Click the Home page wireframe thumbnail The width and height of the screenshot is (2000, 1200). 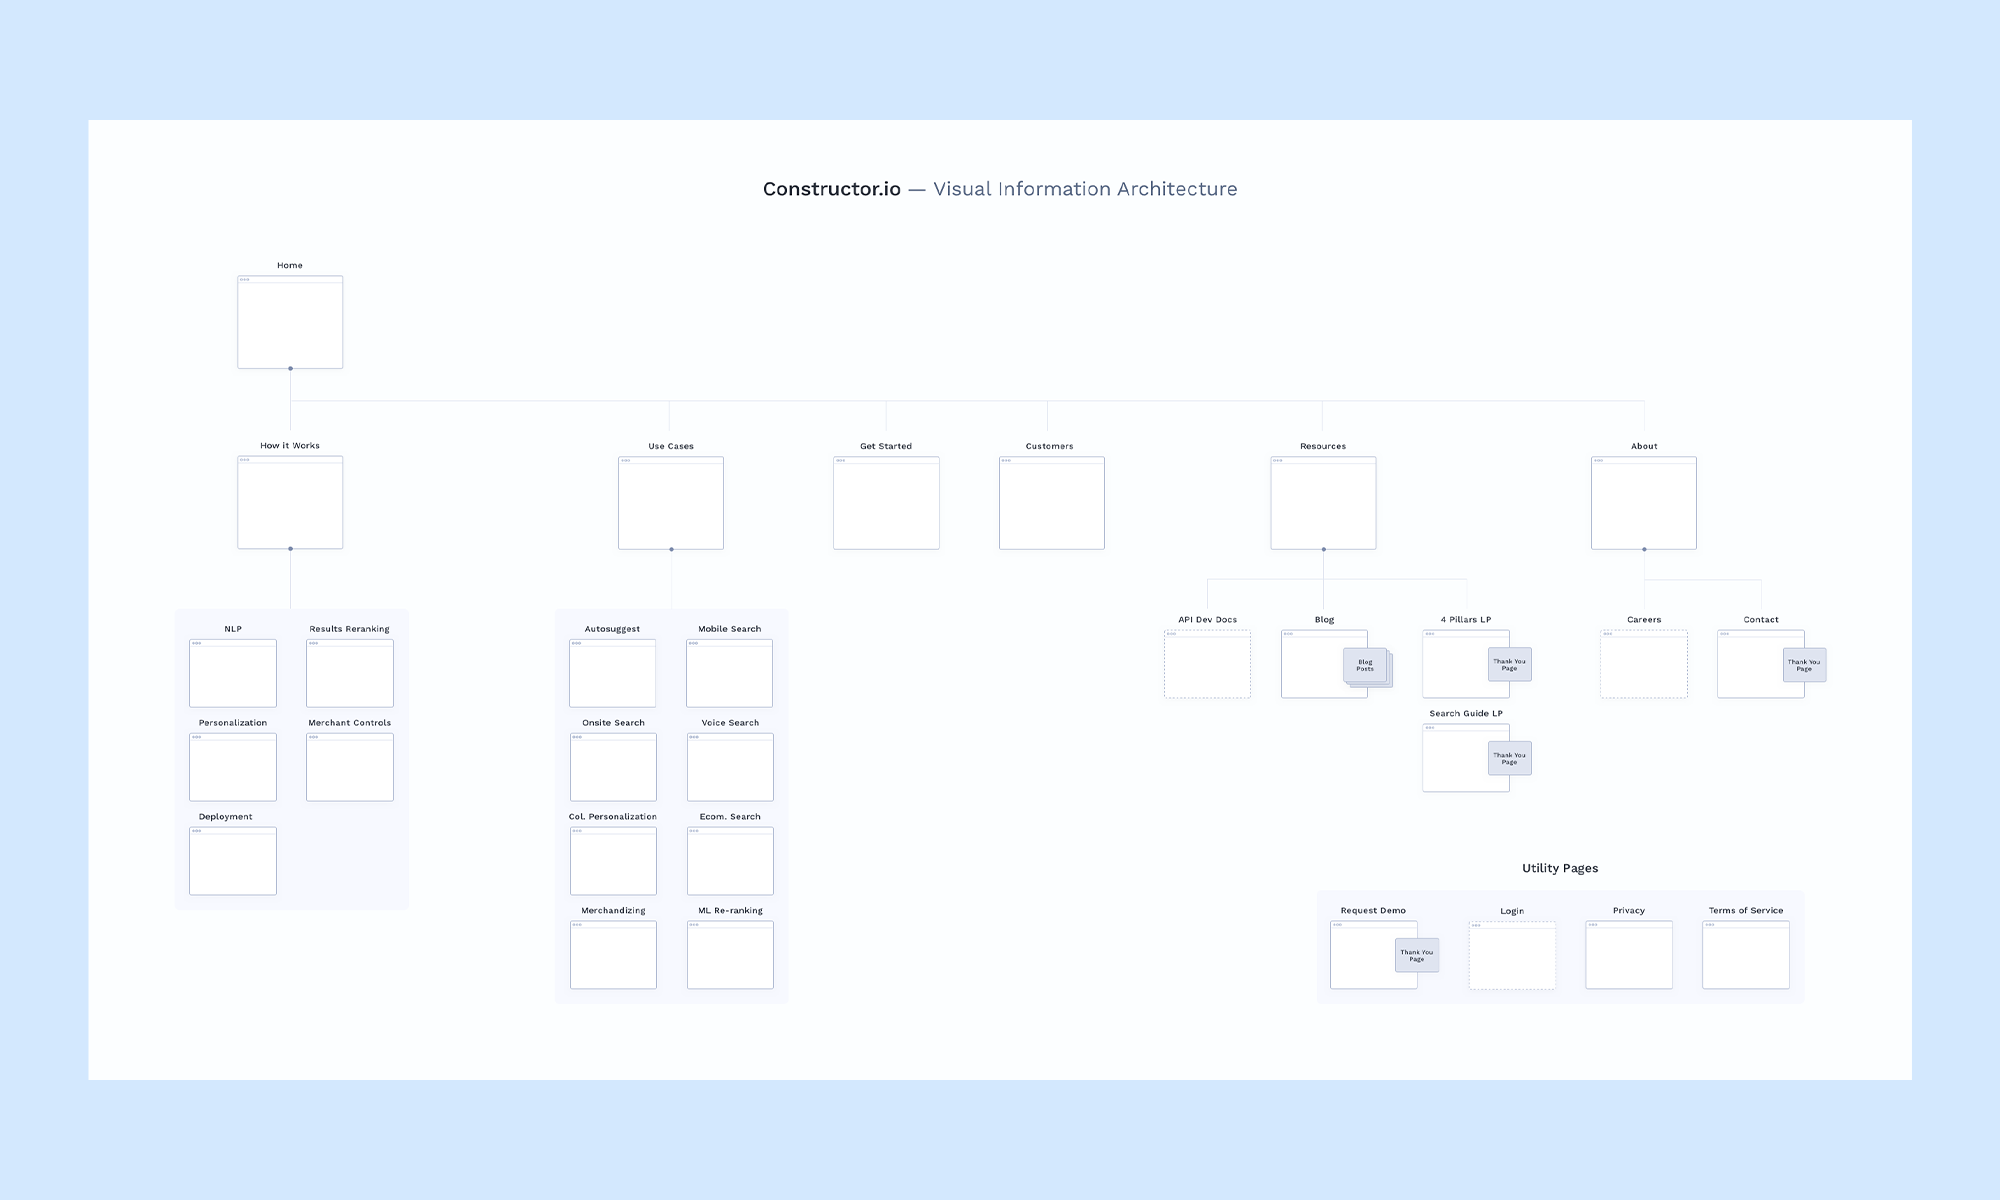(x=290, y=322)
